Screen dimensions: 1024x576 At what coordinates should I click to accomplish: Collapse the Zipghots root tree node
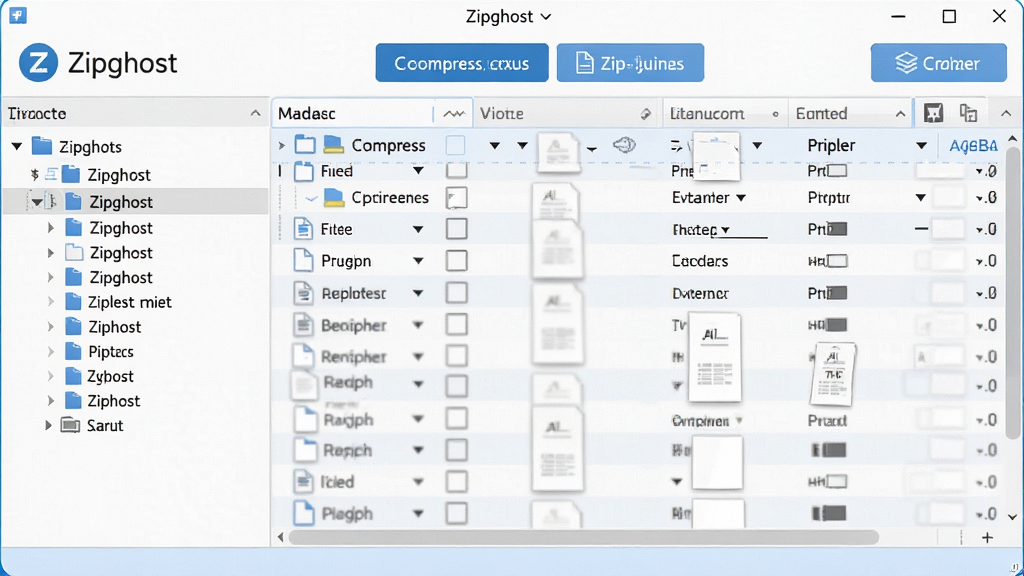[17, 146]
